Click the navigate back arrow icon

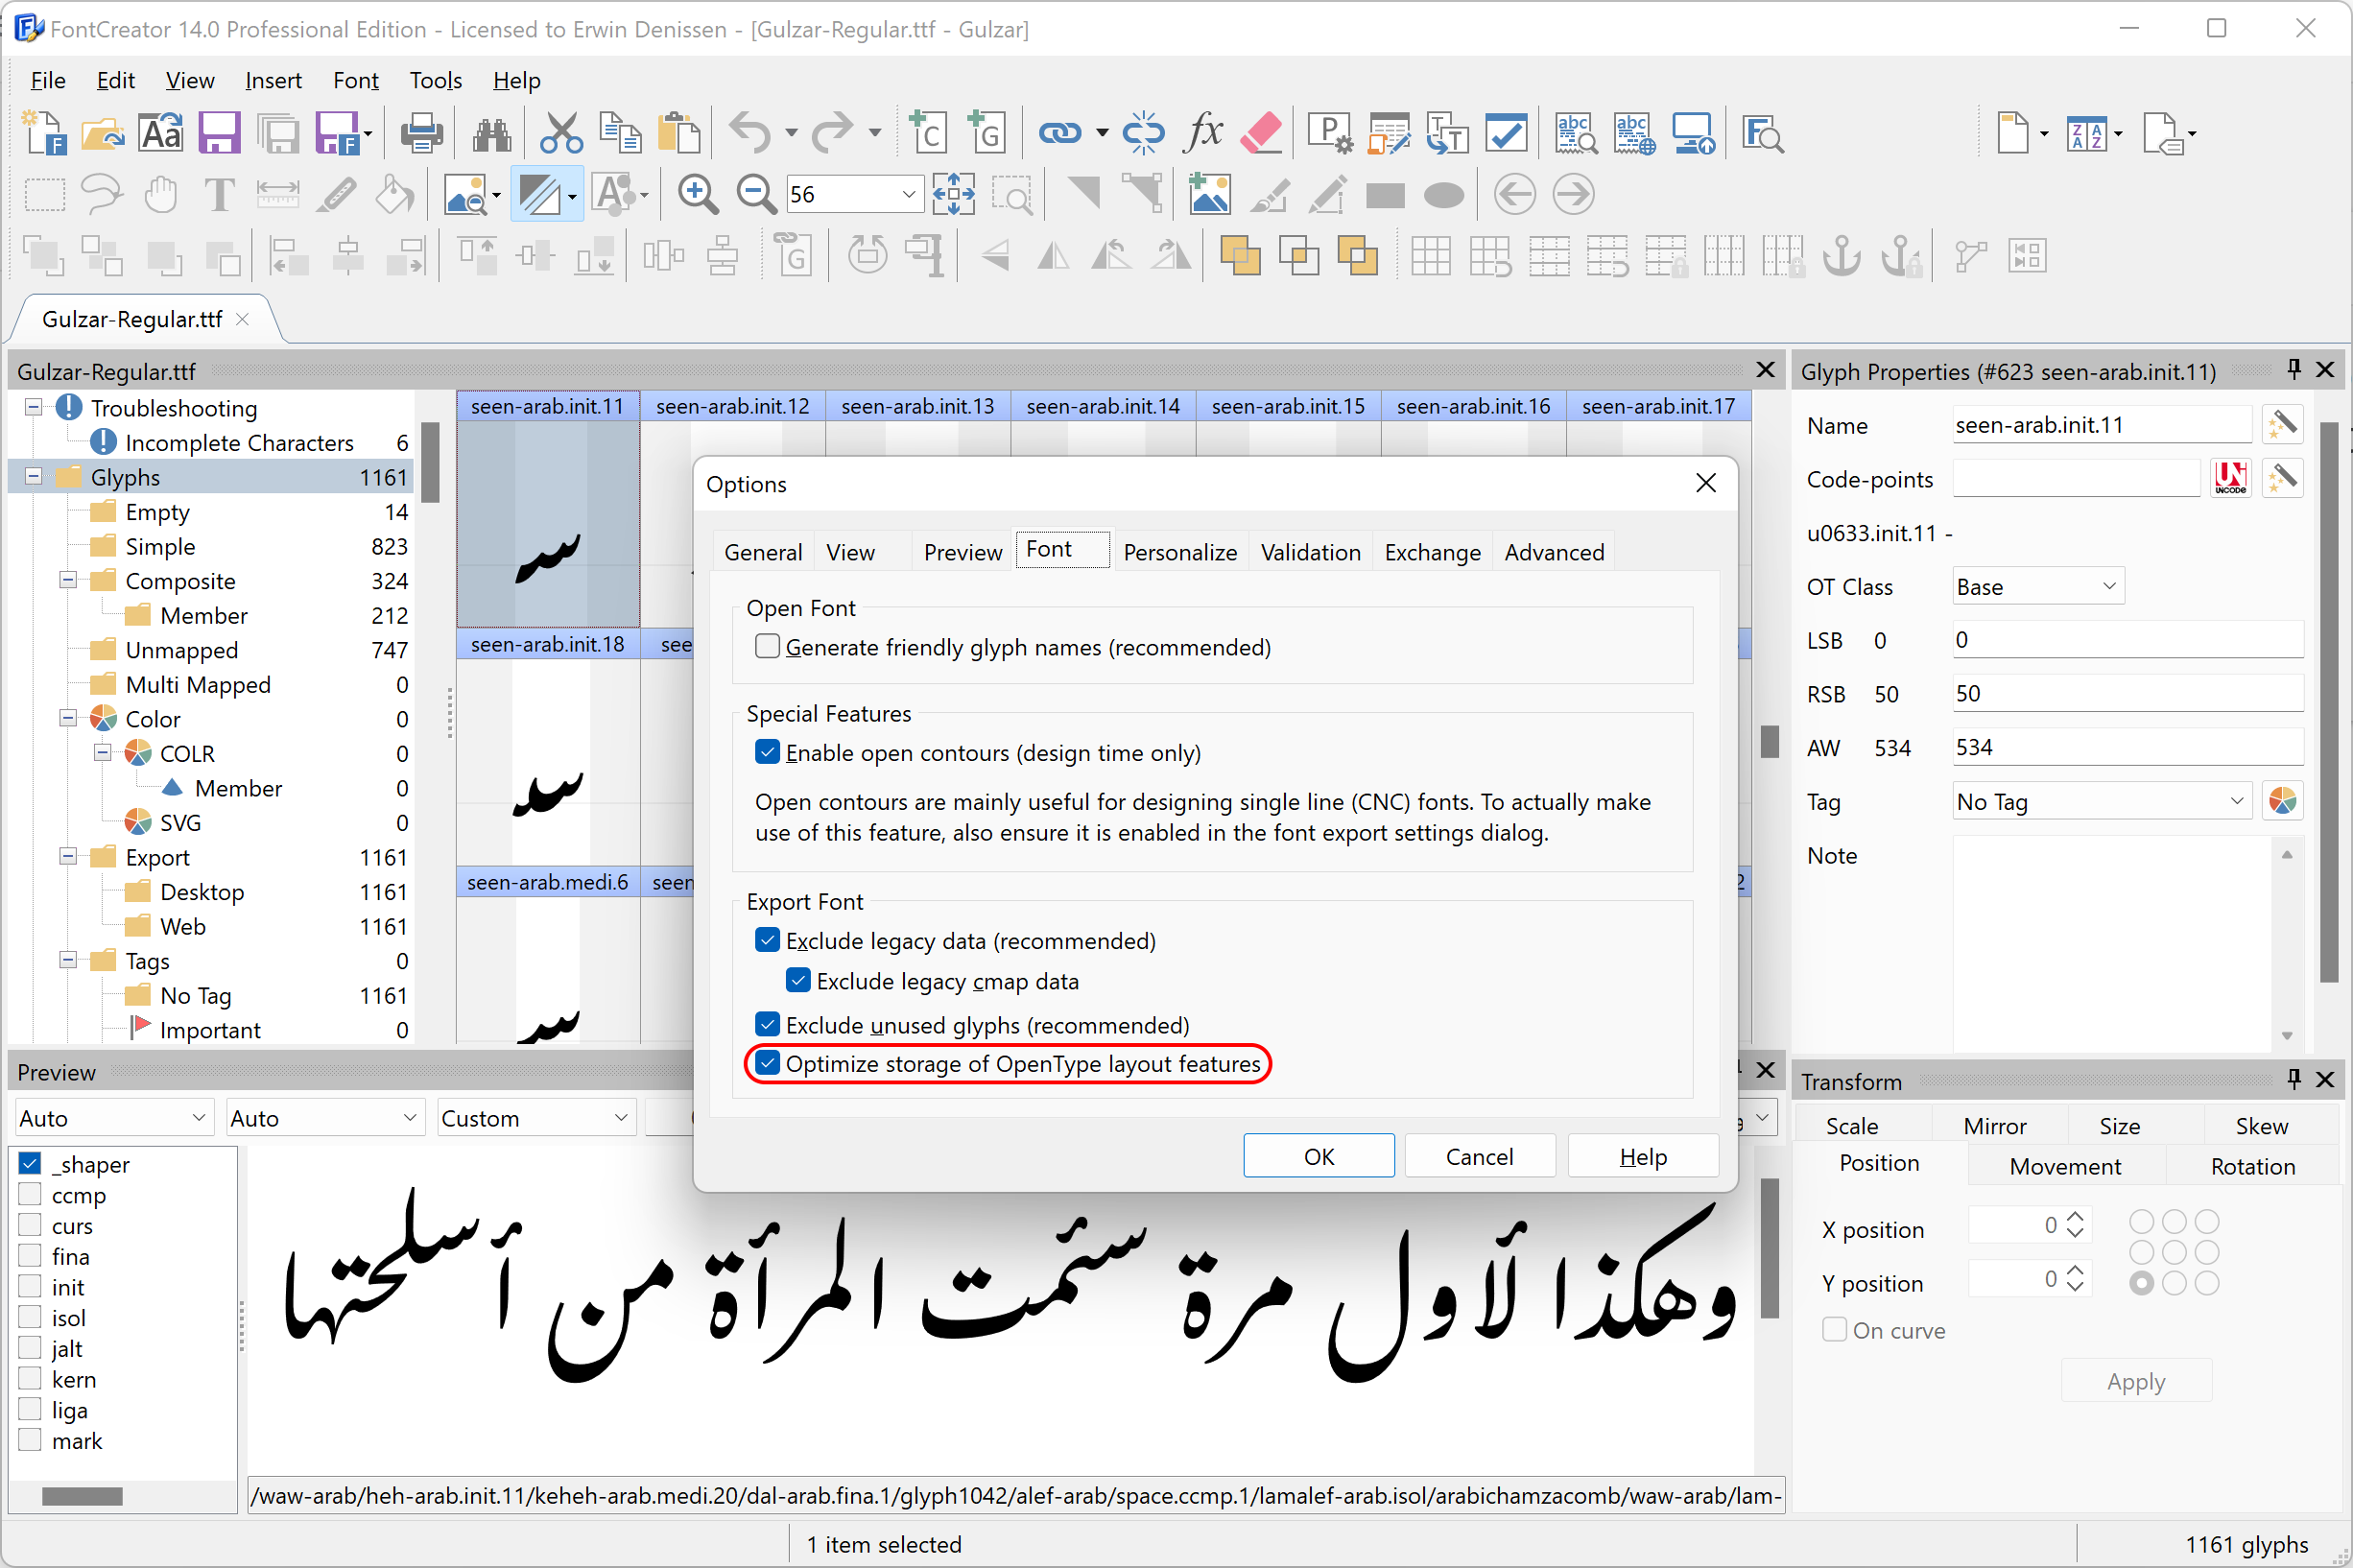point(1514,194)
